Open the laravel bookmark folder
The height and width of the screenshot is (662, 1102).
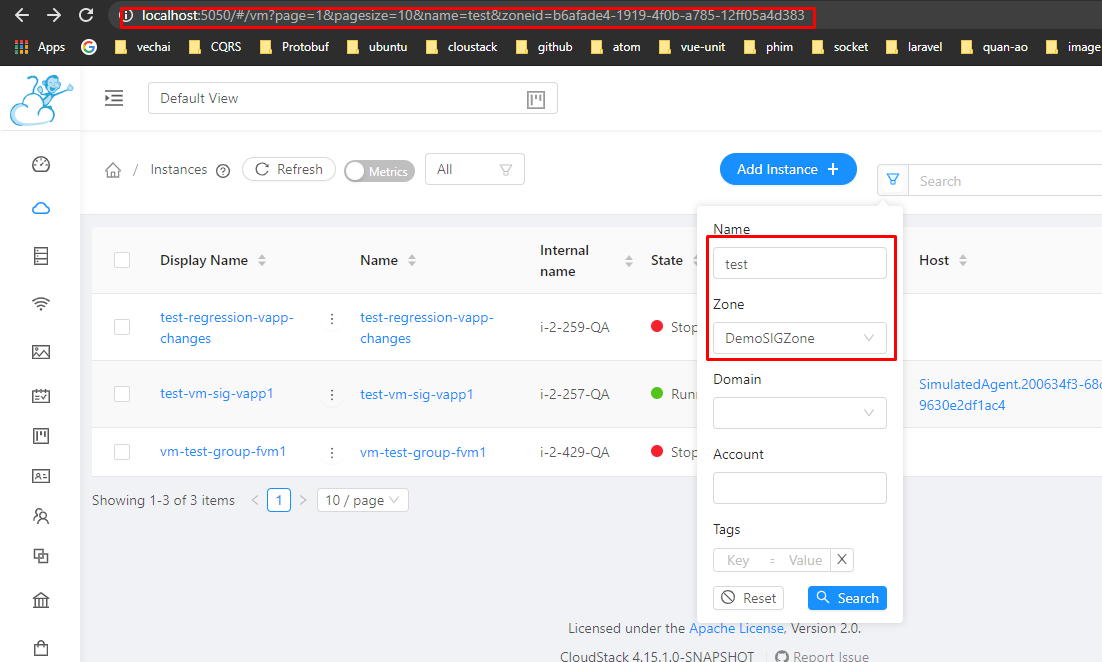914,47
